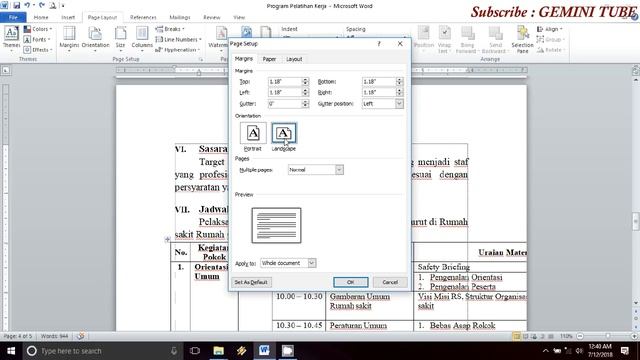640x360 pixels.
Task: Open the Windows Start menu
Action: tap(11, 351)
